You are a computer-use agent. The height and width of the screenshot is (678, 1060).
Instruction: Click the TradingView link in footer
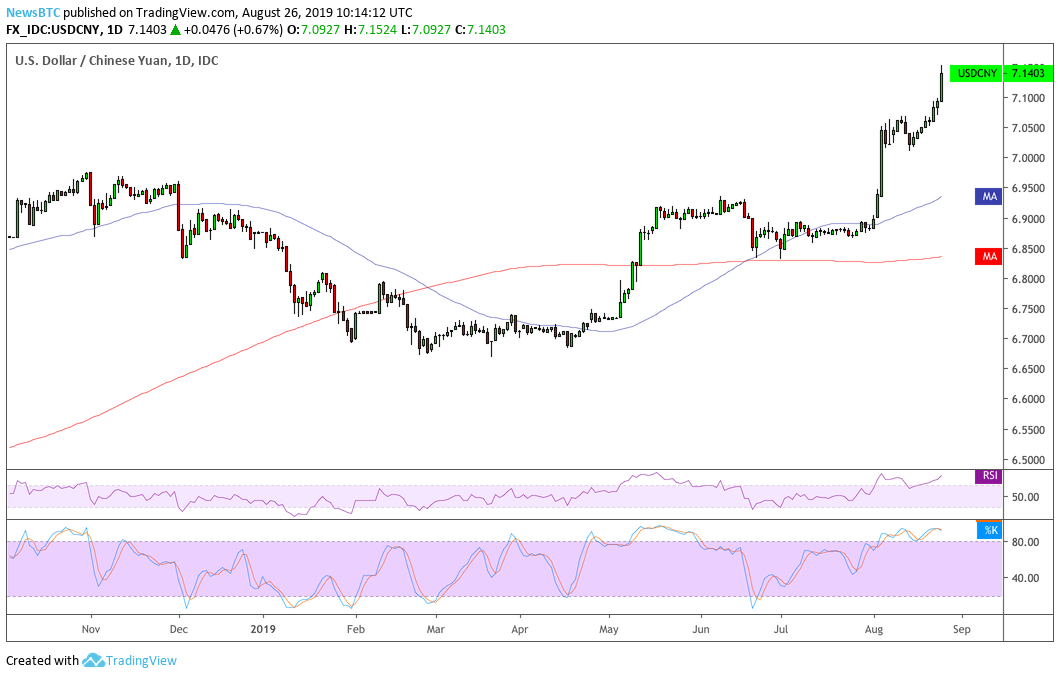tap(141, 660)
